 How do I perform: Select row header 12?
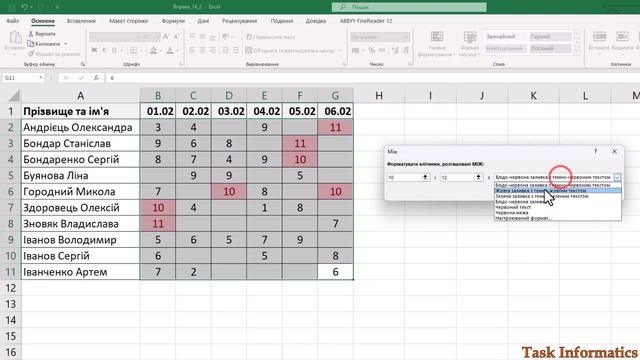coord(10,288)
